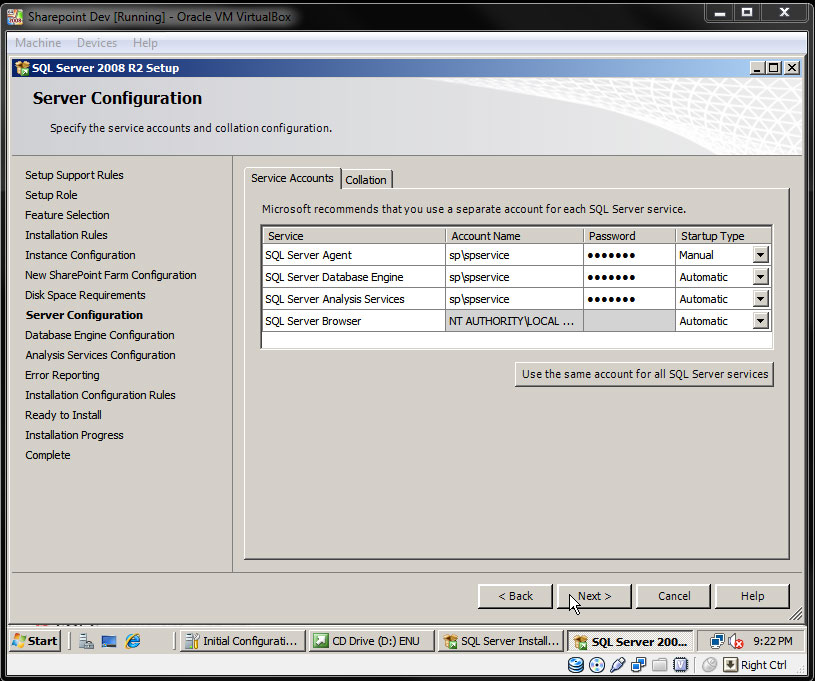815x681 pixels.
Task: Open Database Engine startup type dropdown
Action: pos(760,277)
